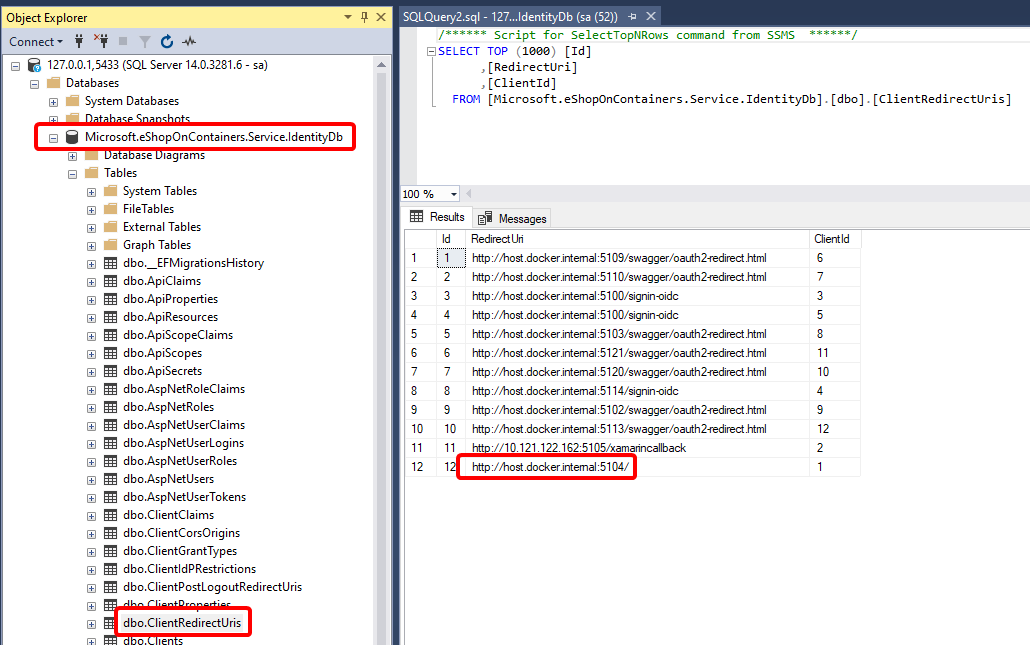Switch to the SQLQuery2.sql tab
The height and width of the screenshot is (645, 1030).
pyautogui.click(x=510, y=16)
